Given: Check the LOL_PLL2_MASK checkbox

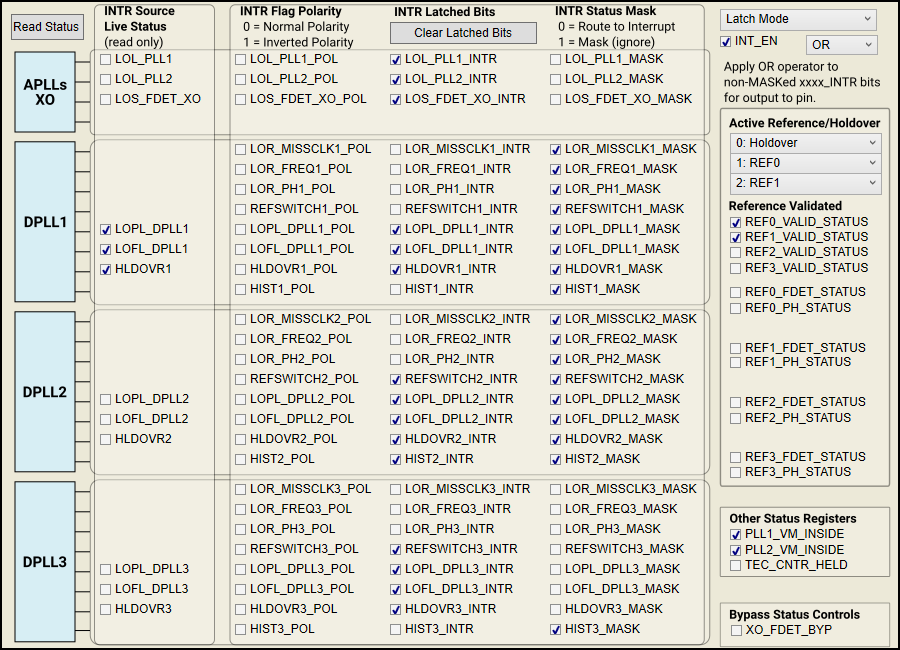Looking at the screenshot, I should [556, 79].
